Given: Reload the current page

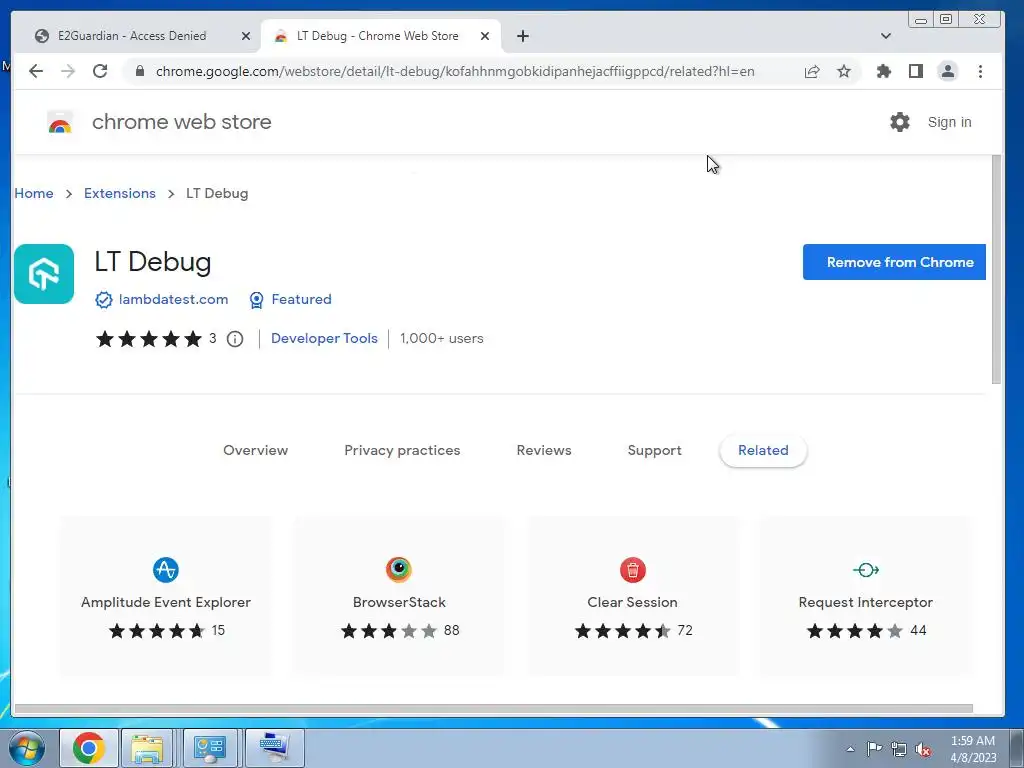Looking at the screenshot, I should [x=100, y=71].
